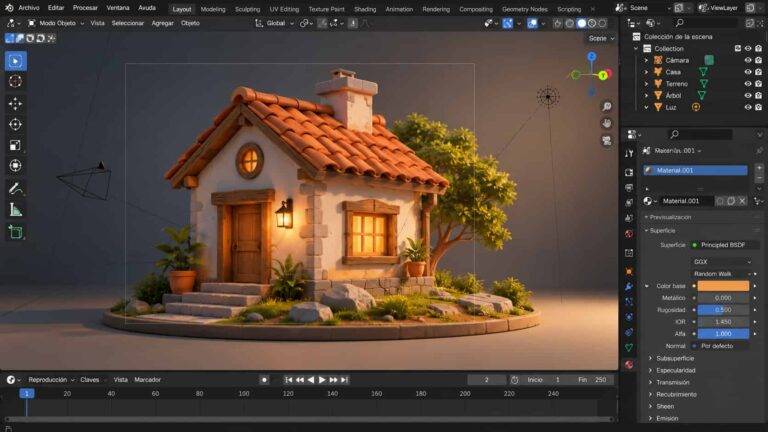Switch to solid viewport shading
This screenshot has width=768, height=432.
tap(581, 23)
